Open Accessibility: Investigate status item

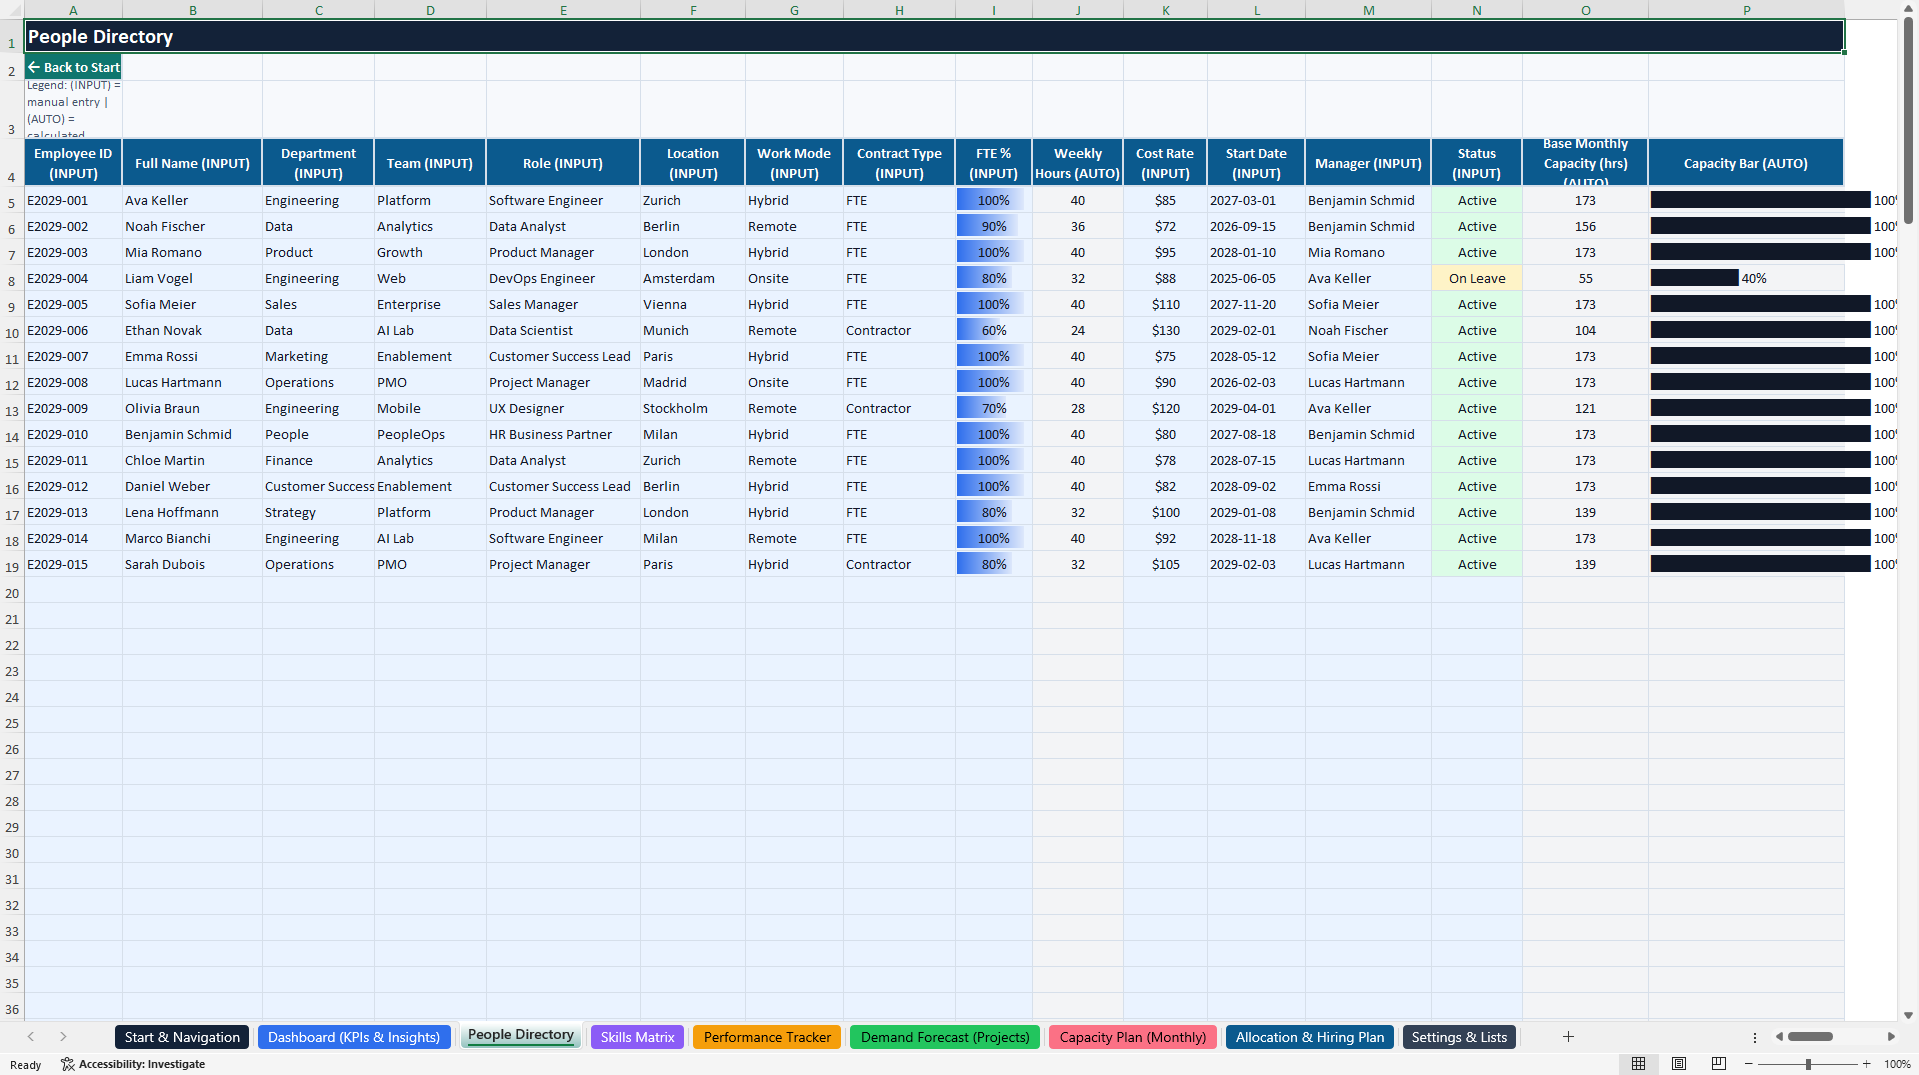[x=133, y=1064]
